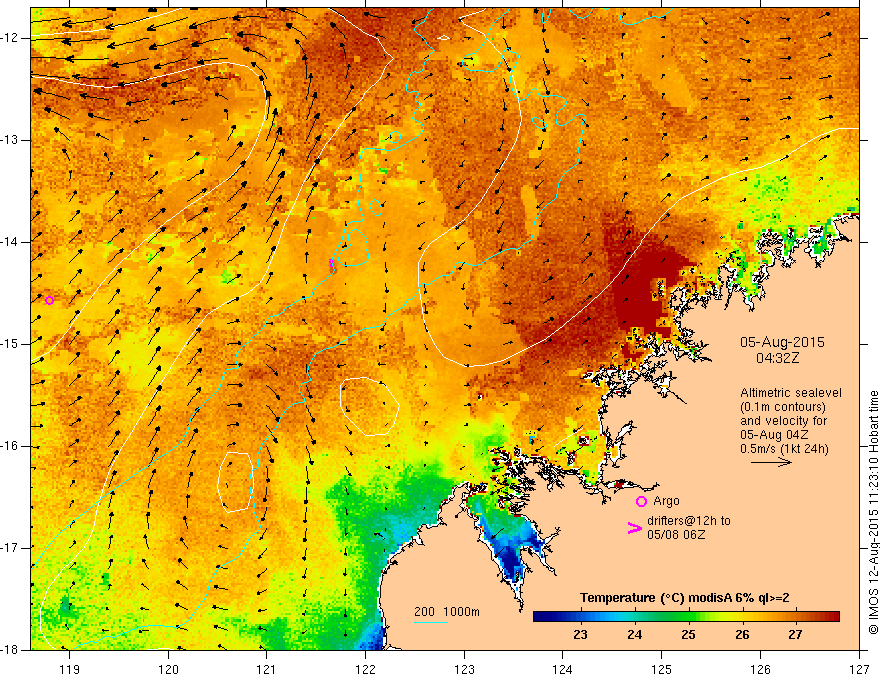Click the 'Altimetric sealevel' text

791,393
